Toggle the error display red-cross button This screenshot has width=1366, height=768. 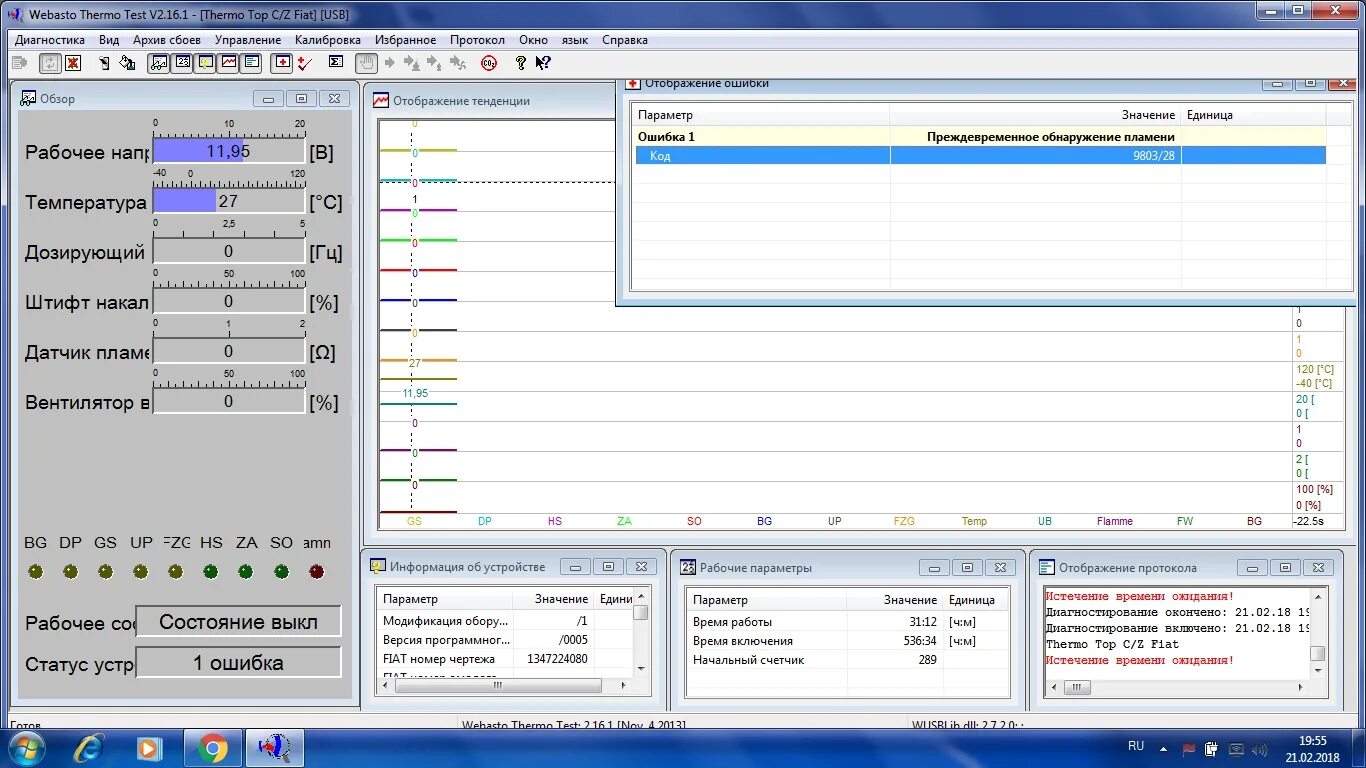pos(284,63)
